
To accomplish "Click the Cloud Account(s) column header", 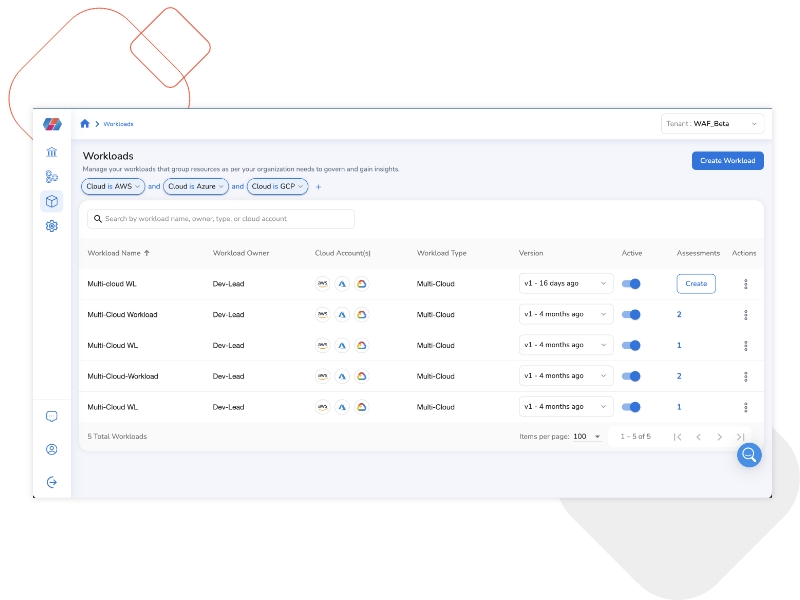I will pos(343,253).
